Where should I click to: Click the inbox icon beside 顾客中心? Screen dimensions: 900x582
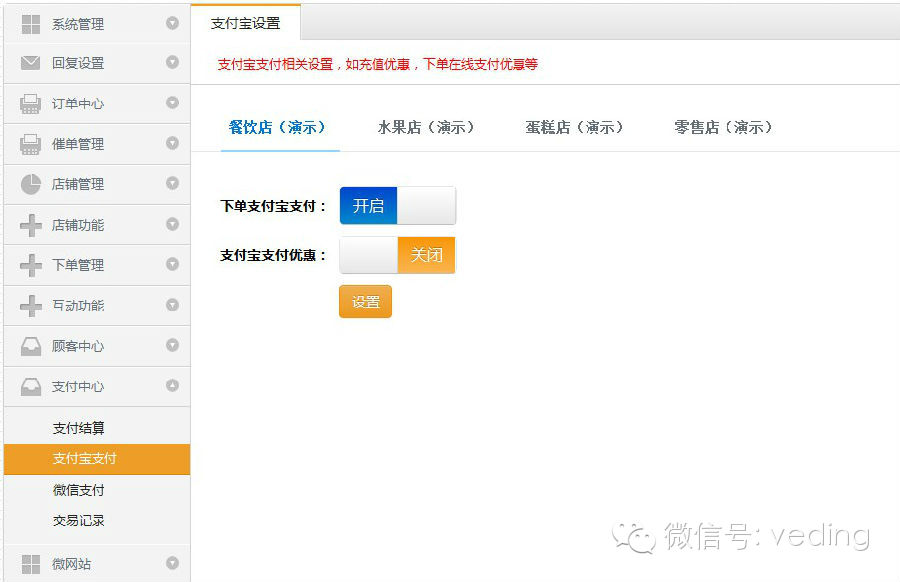[x=30, y=346]
